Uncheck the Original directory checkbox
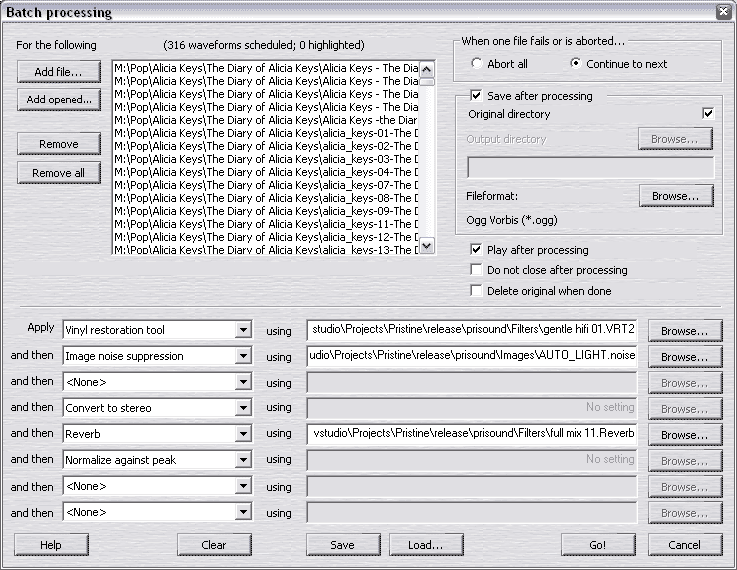The height and width of the screenshot is (570, 737). [x=708, y=113]
